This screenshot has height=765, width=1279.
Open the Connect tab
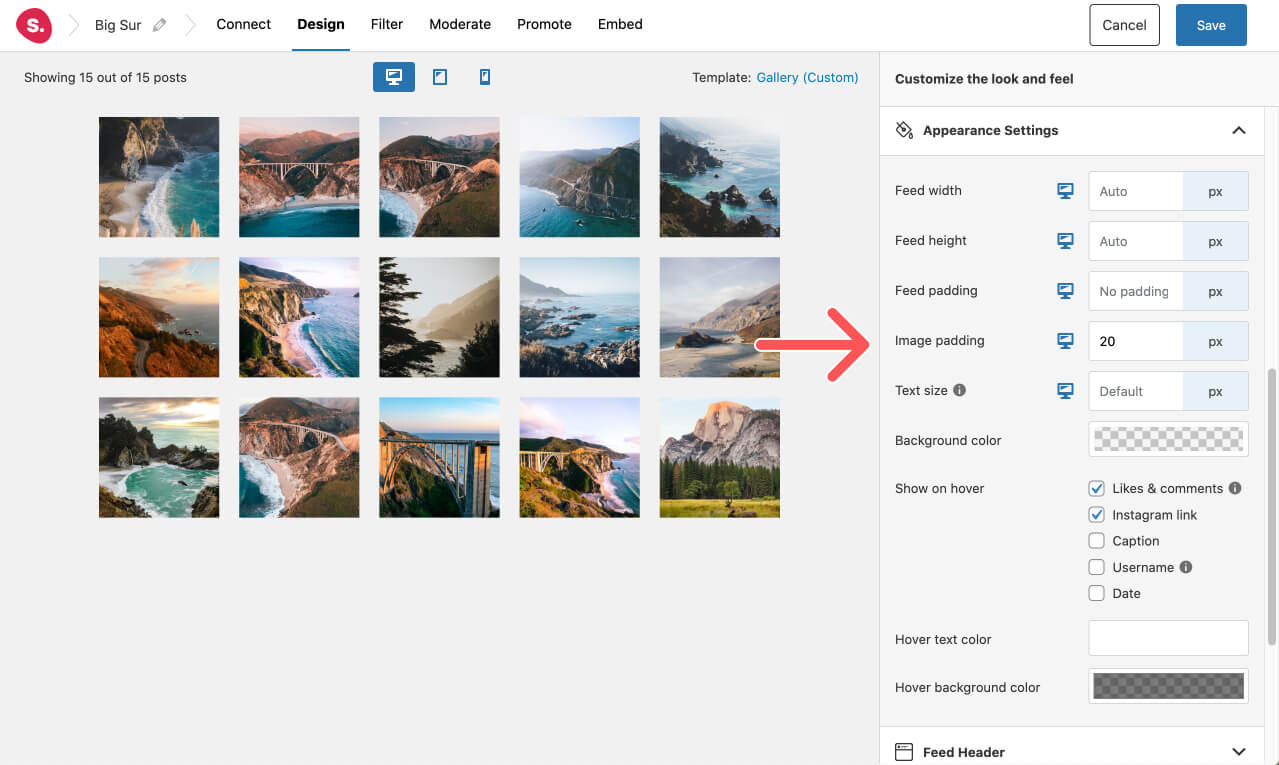point(244,24)
